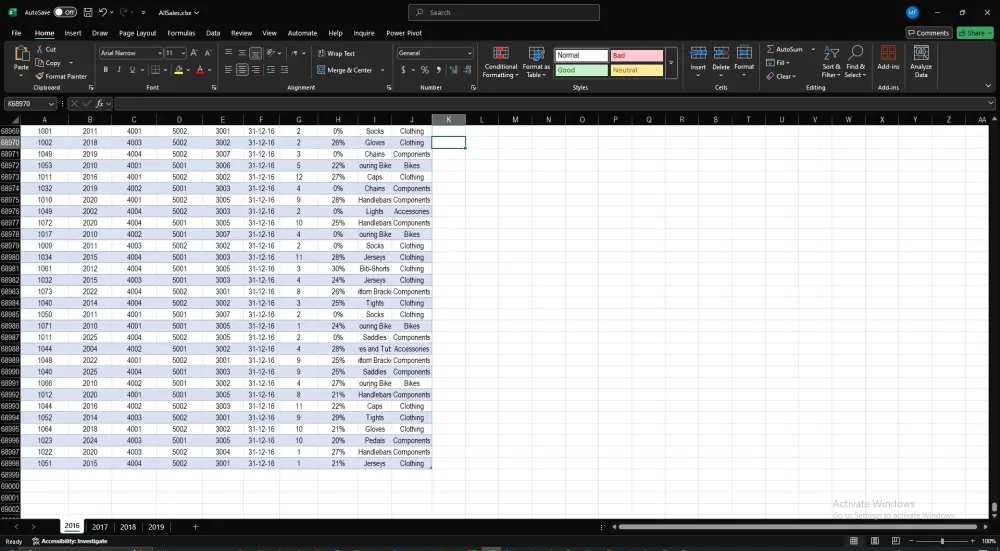Click Accessibility: Investigate in status bar

point(70,541)
